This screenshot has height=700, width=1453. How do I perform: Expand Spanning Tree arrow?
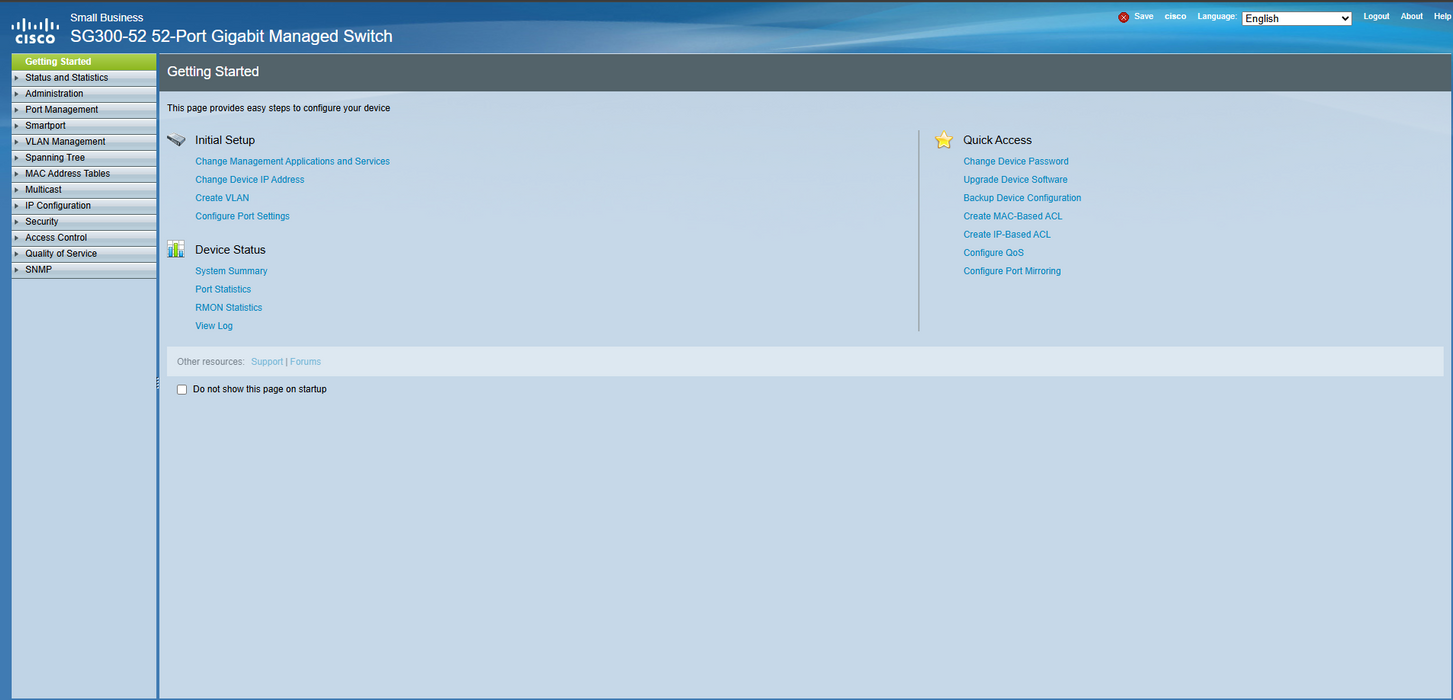click(17, 158)
